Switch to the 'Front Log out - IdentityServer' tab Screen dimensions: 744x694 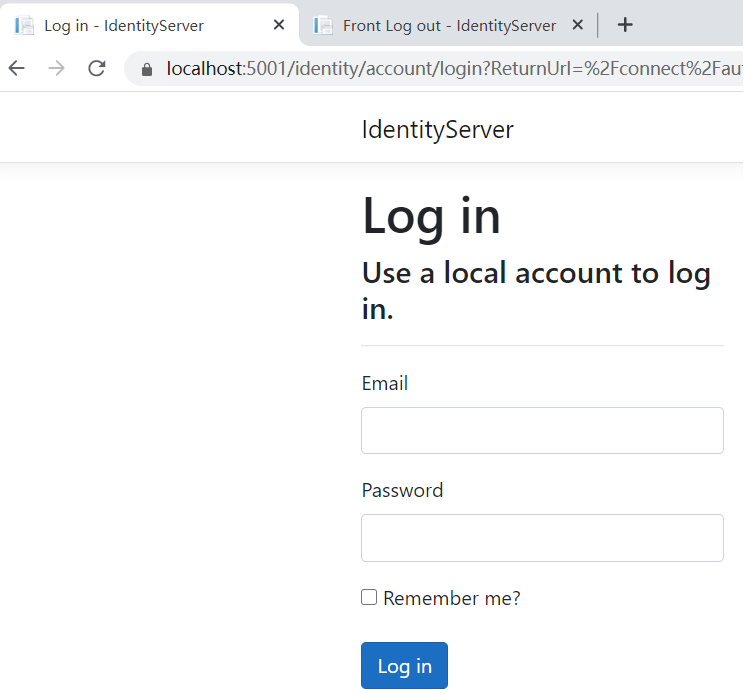(x=448, y=25)
